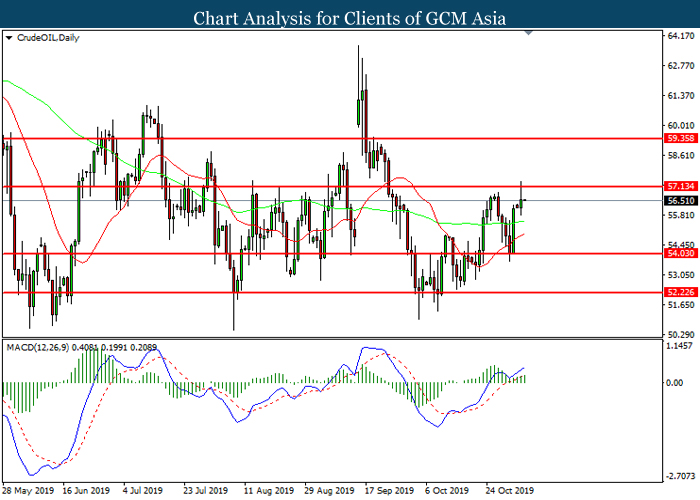This screenshot has width=700, height=500.
Task: Click the 4 Jul 2019 date label
Action: point(143,491)
